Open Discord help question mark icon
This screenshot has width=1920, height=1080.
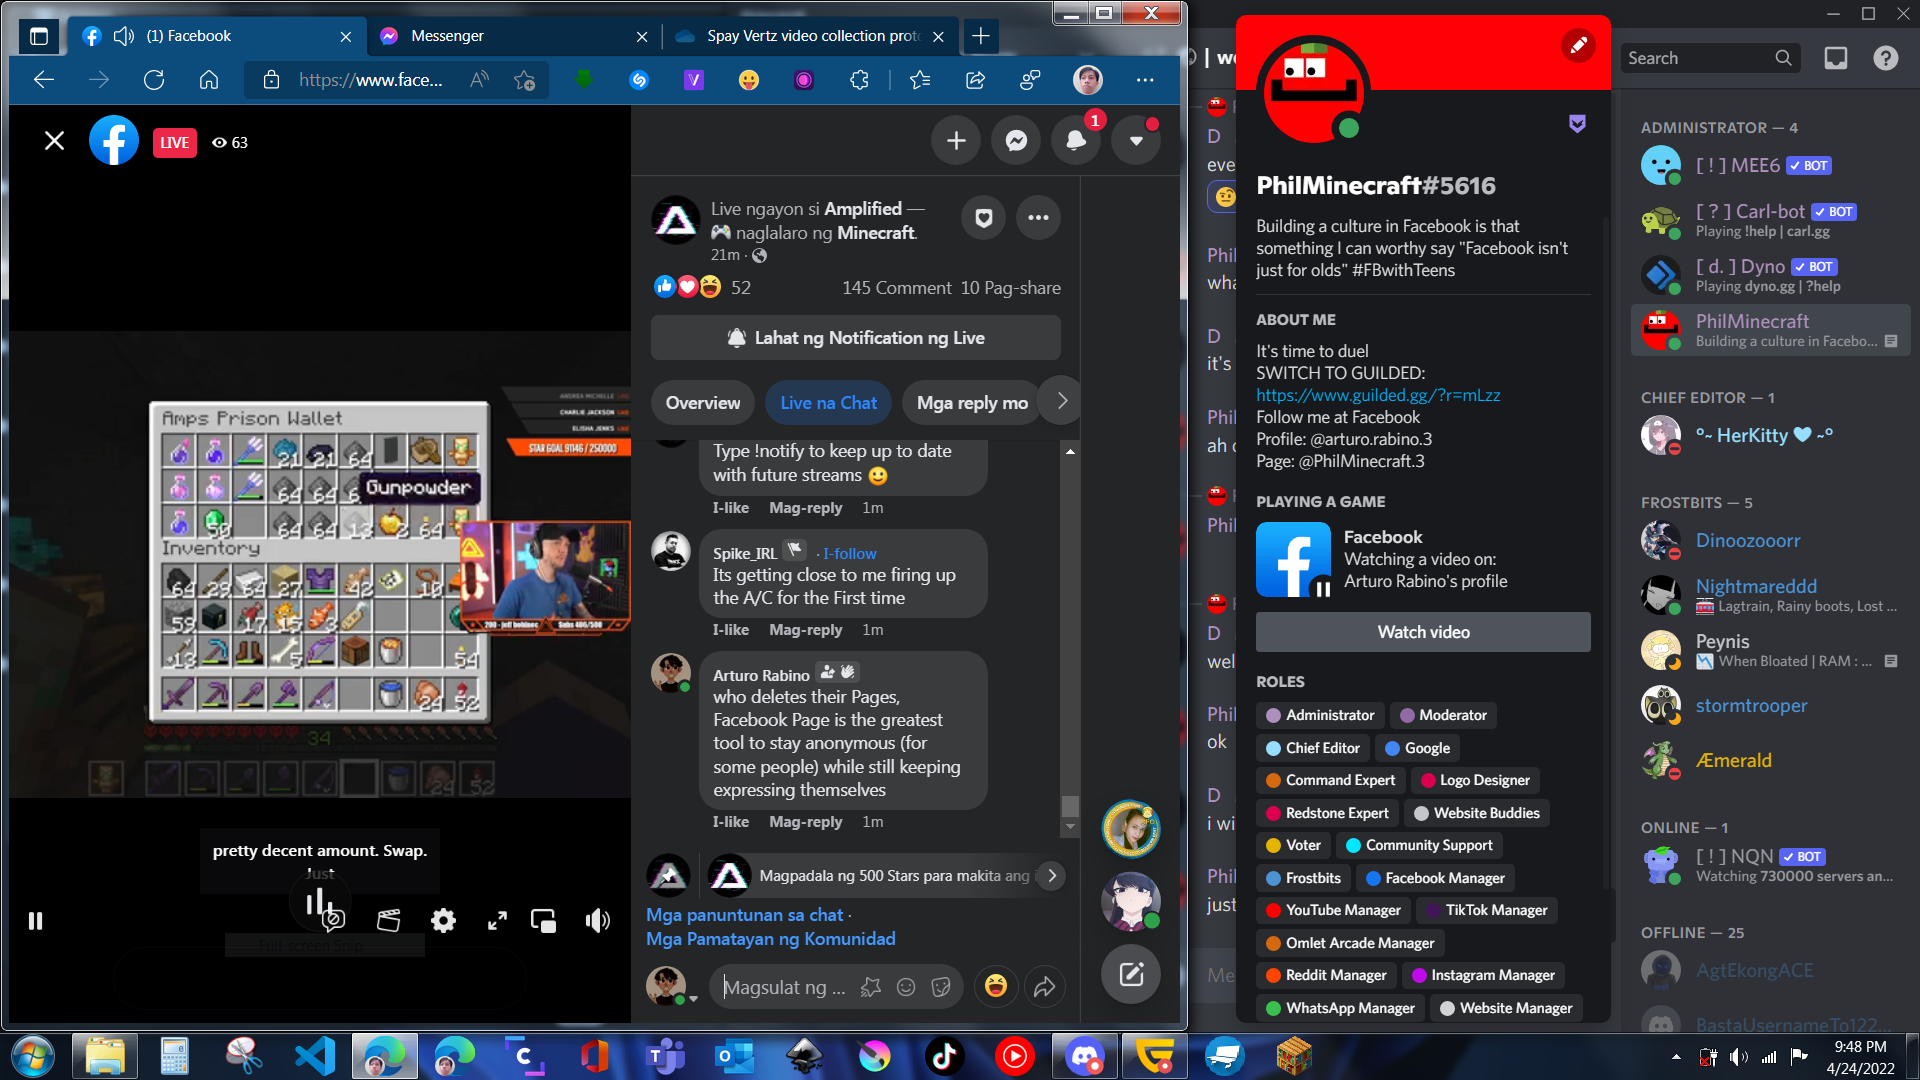pos(1885,58)
